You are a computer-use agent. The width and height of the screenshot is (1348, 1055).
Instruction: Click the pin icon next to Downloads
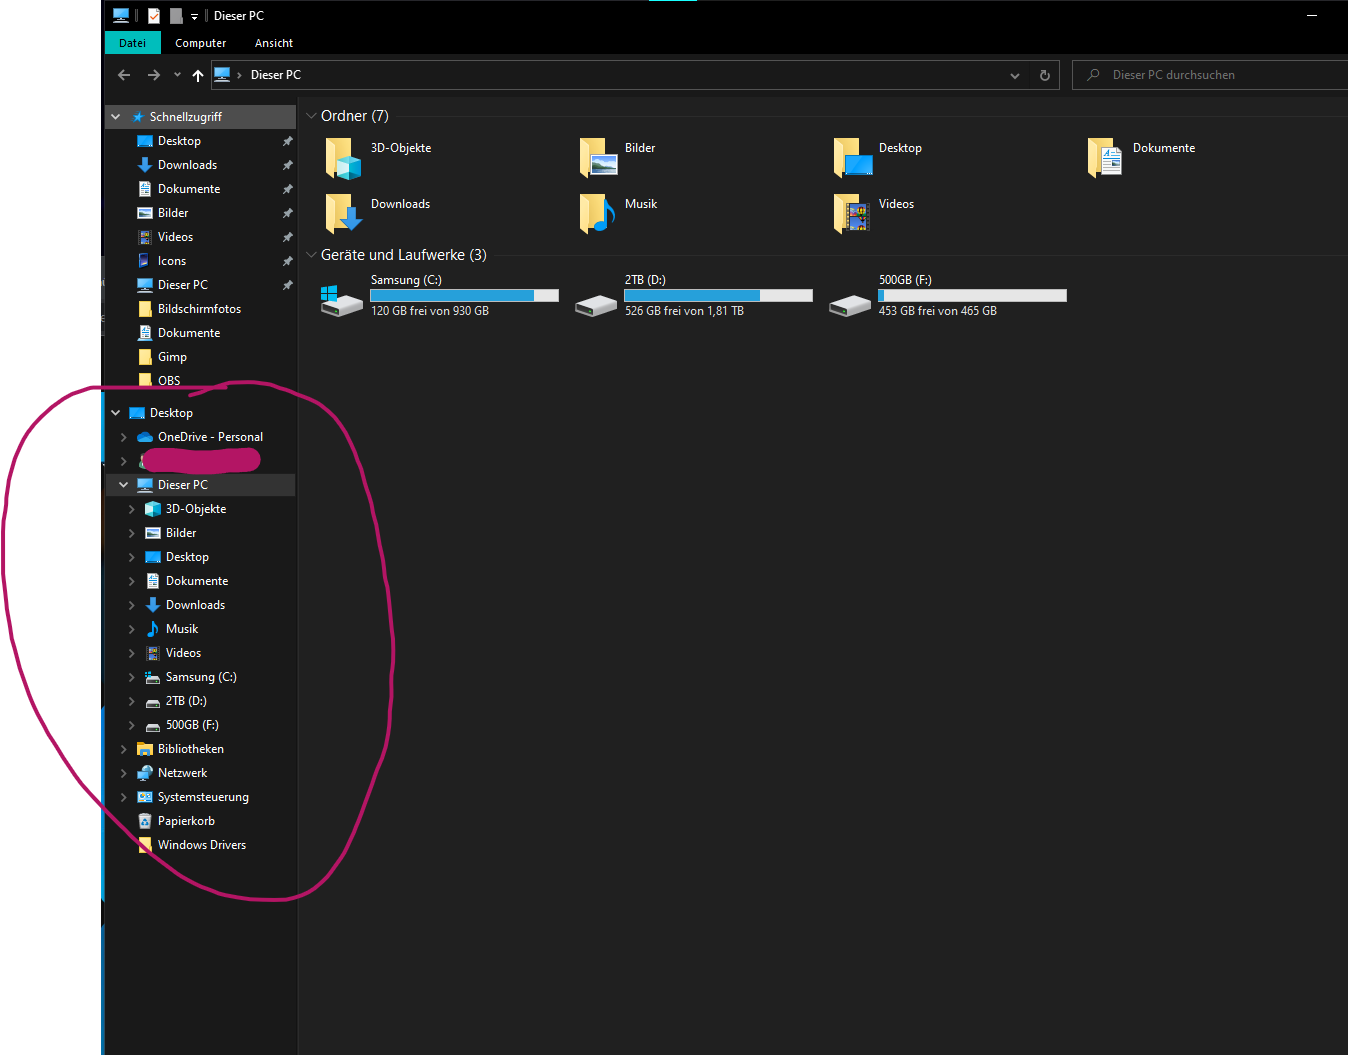[x=287, y=164]
